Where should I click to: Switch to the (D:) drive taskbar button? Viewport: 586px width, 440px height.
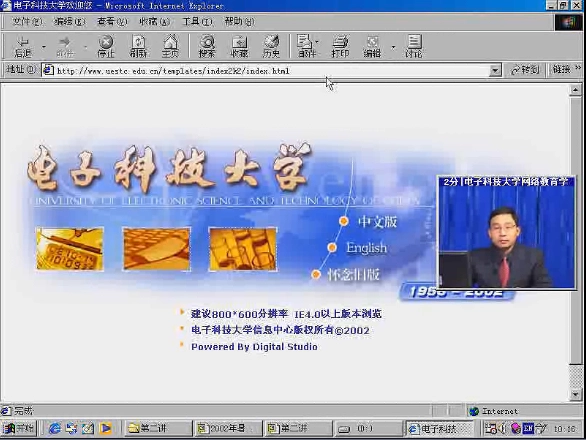click(x=368, y=428)
